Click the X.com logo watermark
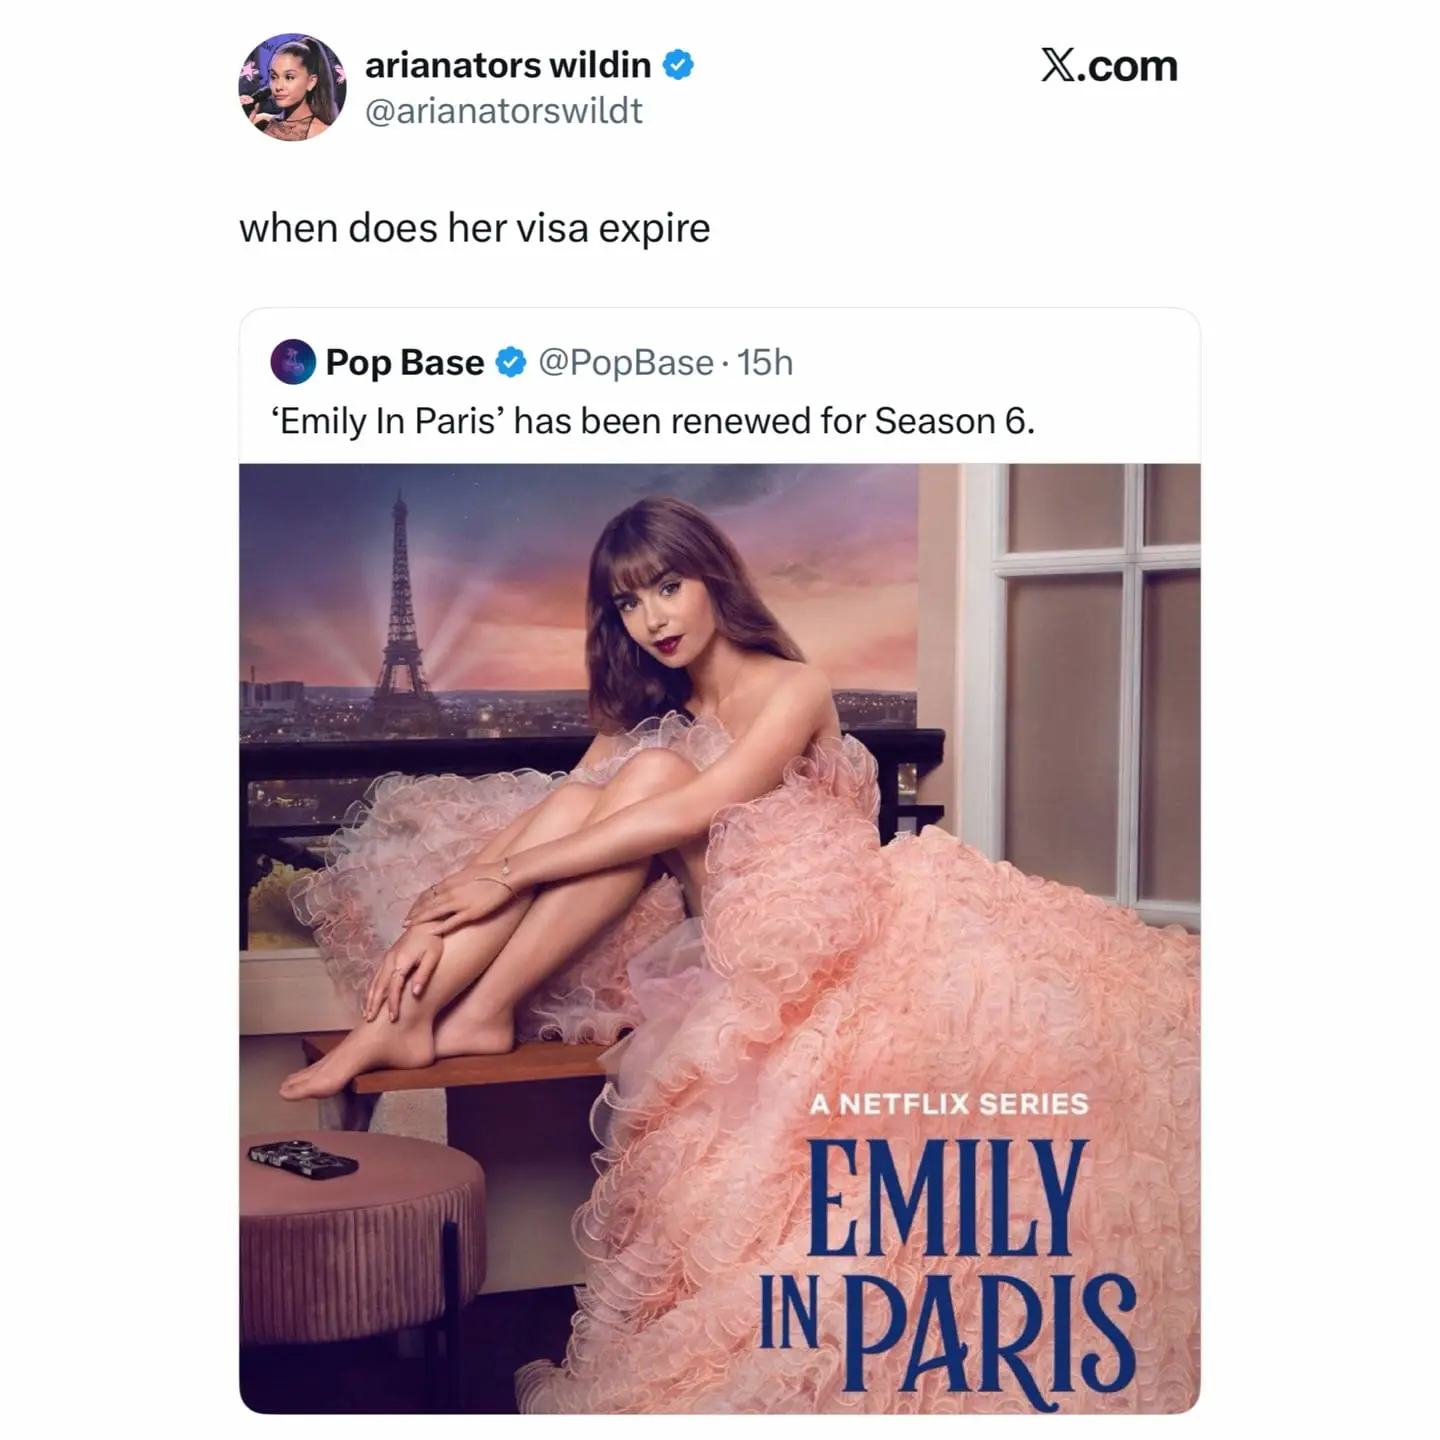1440x1440 pixels. pos(1109,66)
